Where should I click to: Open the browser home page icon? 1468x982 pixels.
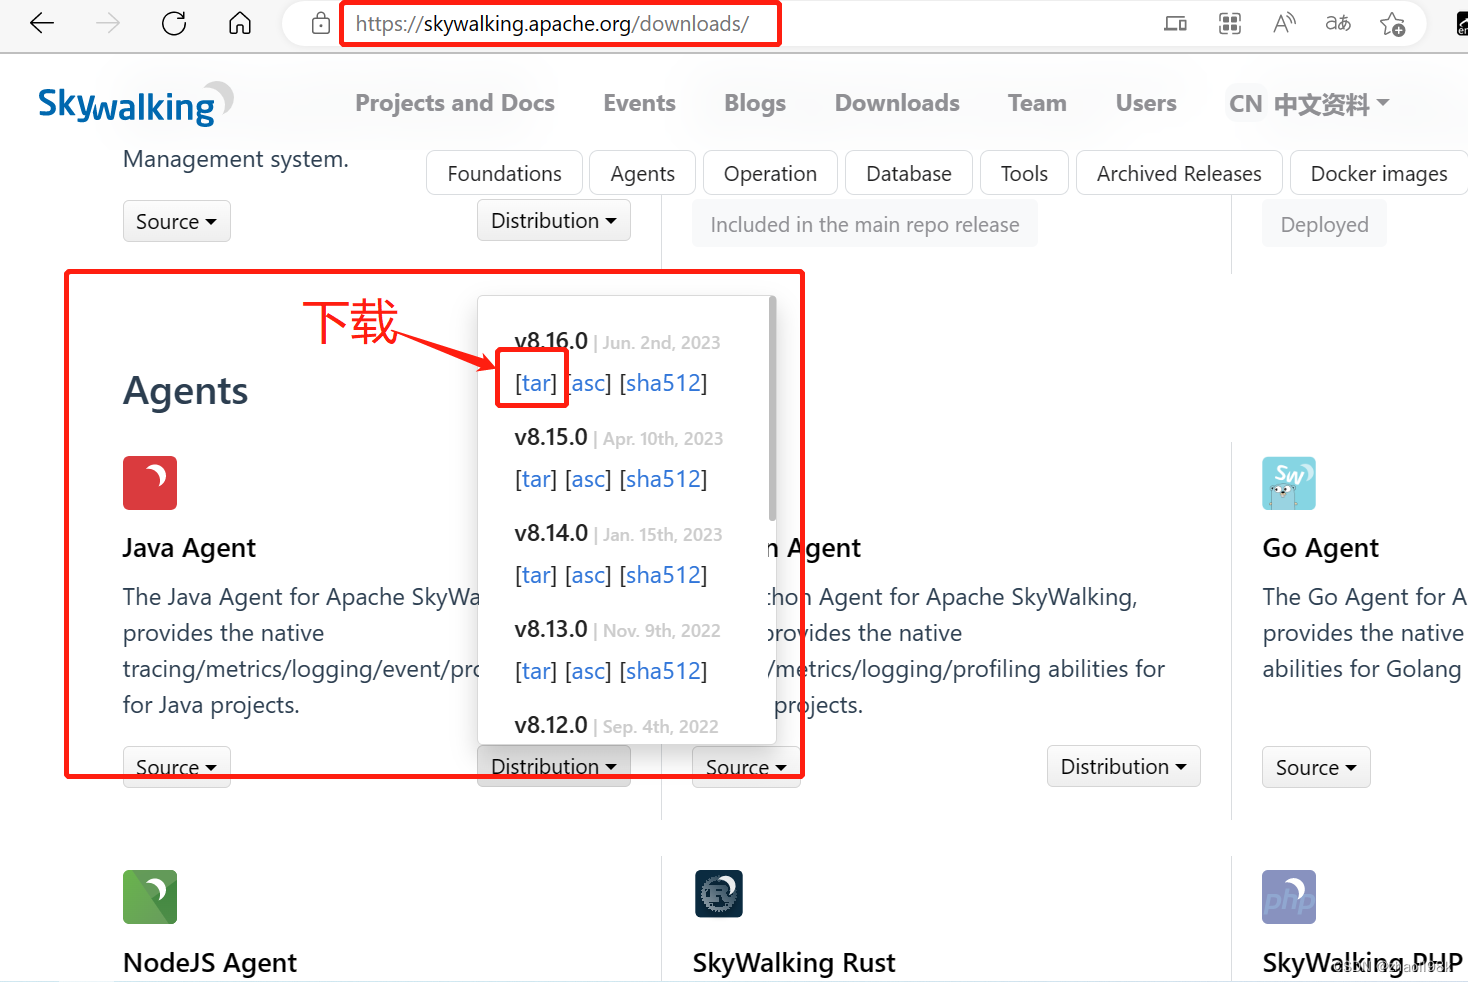[240, 23]
